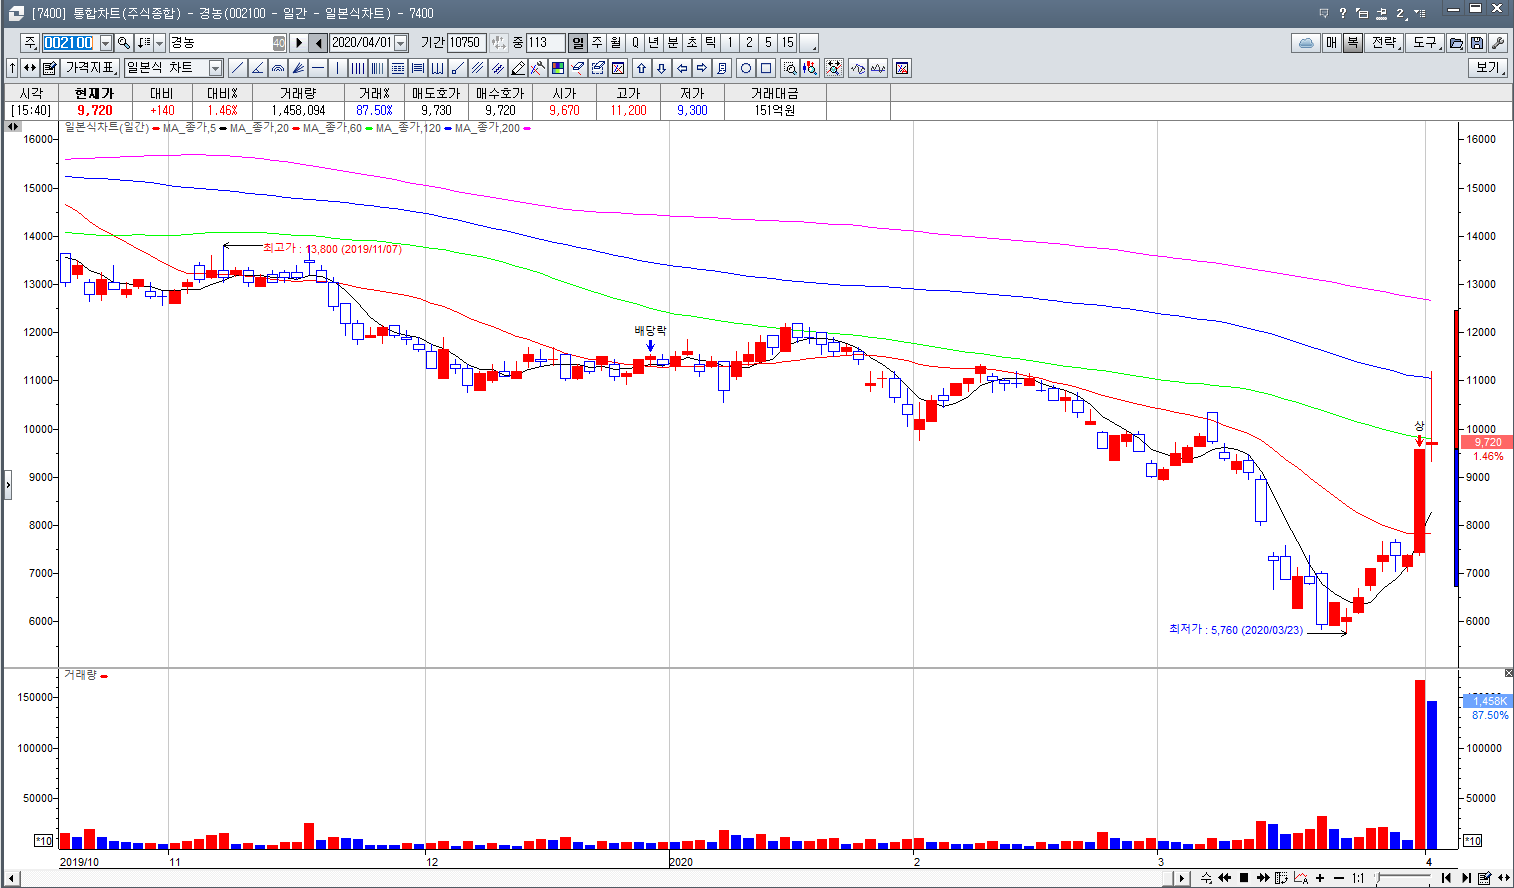Go to previous stock with the back arrow

click(x=318, y=43)
